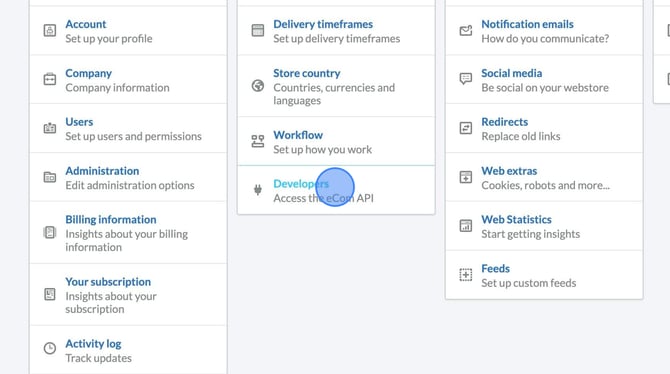This screenshot has height=374, width=670.
Task: Click the Web extras plus icon
Action: click(x=466, y=177)
